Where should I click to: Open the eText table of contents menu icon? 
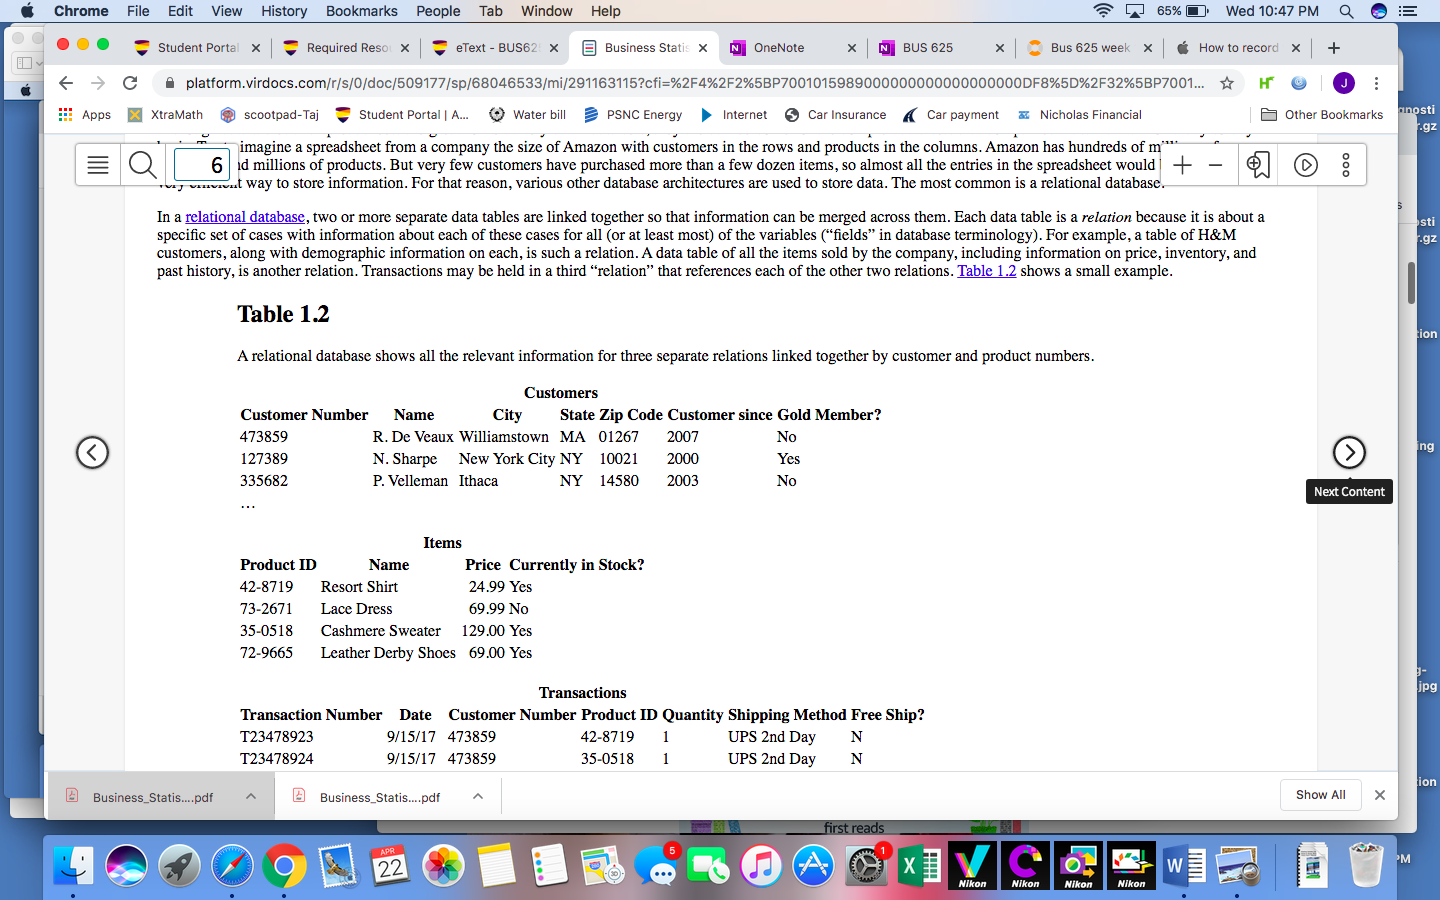pyautogui.click(x=98, y=165)
